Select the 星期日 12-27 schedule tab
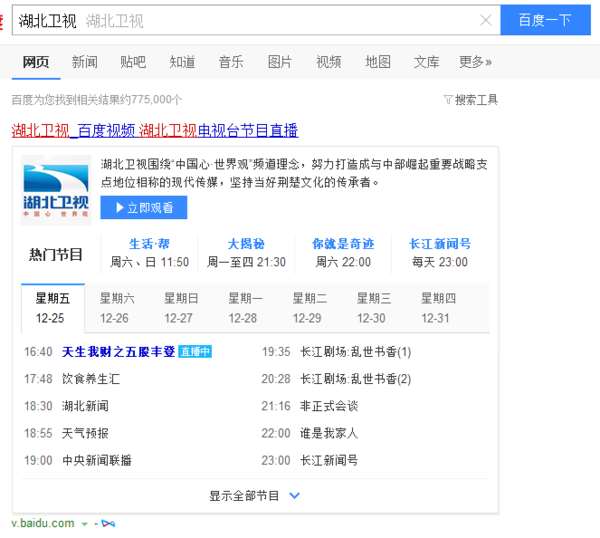600x538 pixels. tap(181, 308)
